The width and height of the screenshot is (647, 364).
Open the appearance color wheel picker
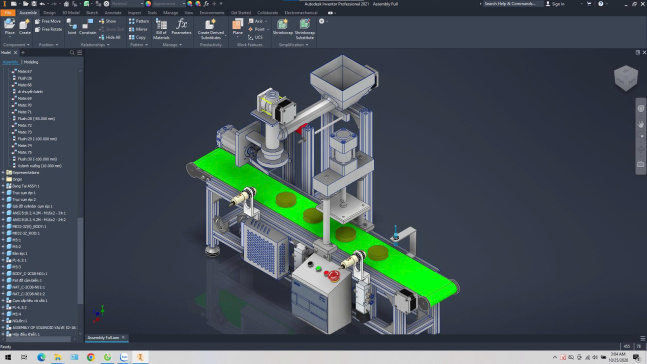[x=148, y=4]
